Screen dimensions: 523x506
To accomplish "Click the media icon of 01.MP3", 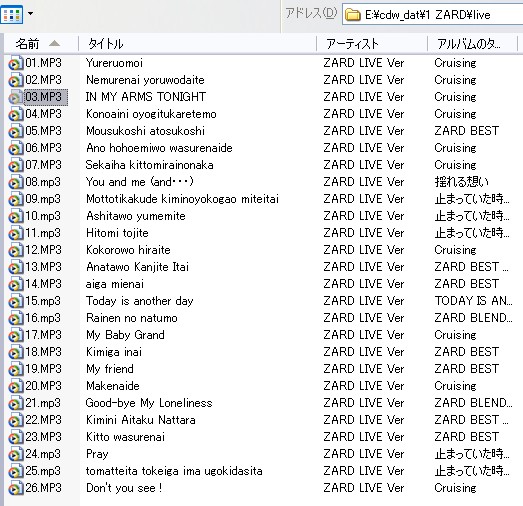I will pos(15,63).
